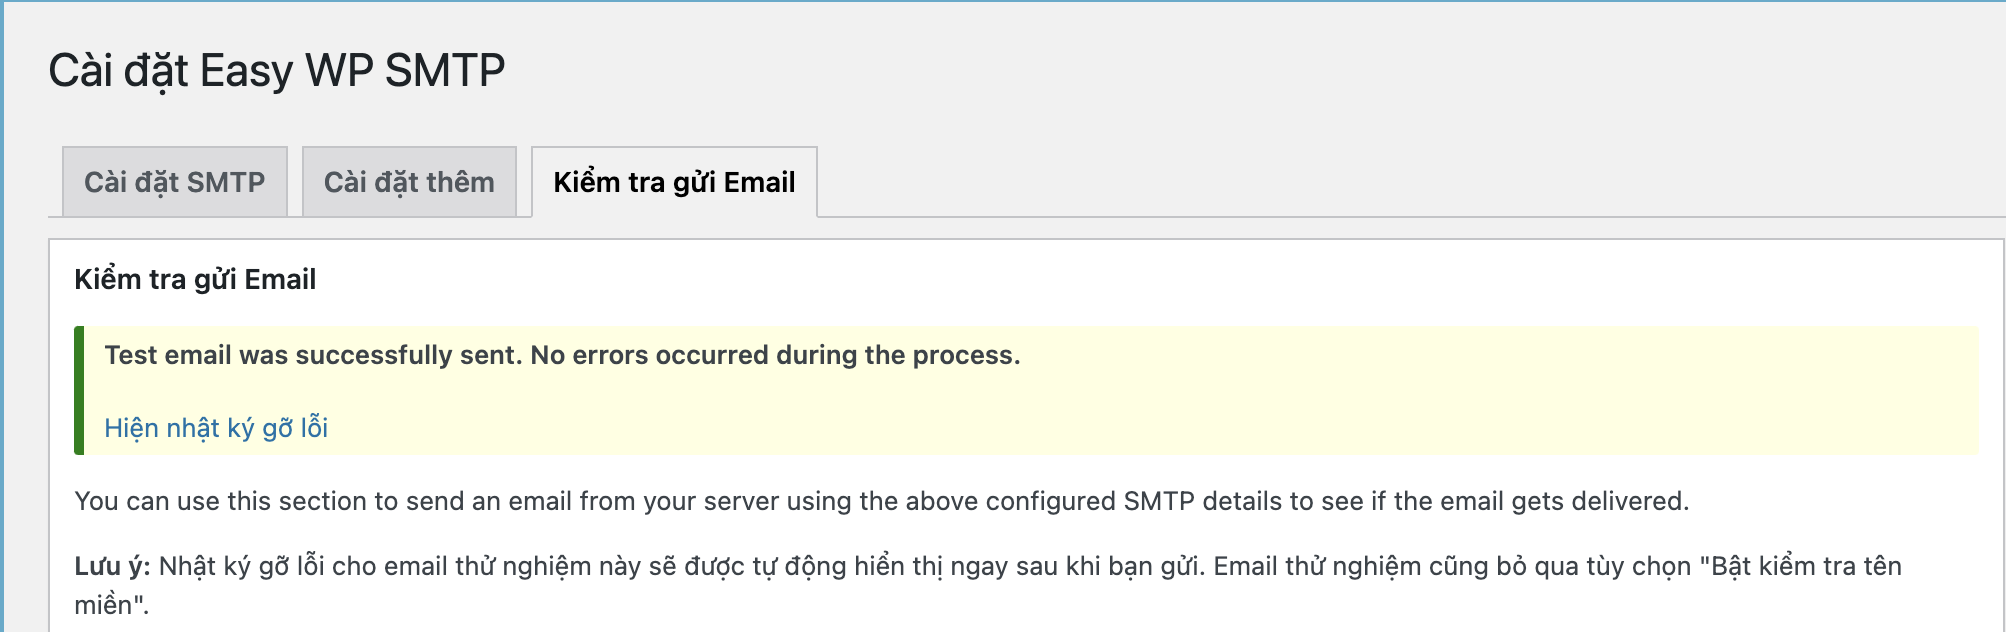The width and height of the screenshot is (2006, 632).
Task: Click the green bar of the success notice
Action: click(x=79, y=390)
